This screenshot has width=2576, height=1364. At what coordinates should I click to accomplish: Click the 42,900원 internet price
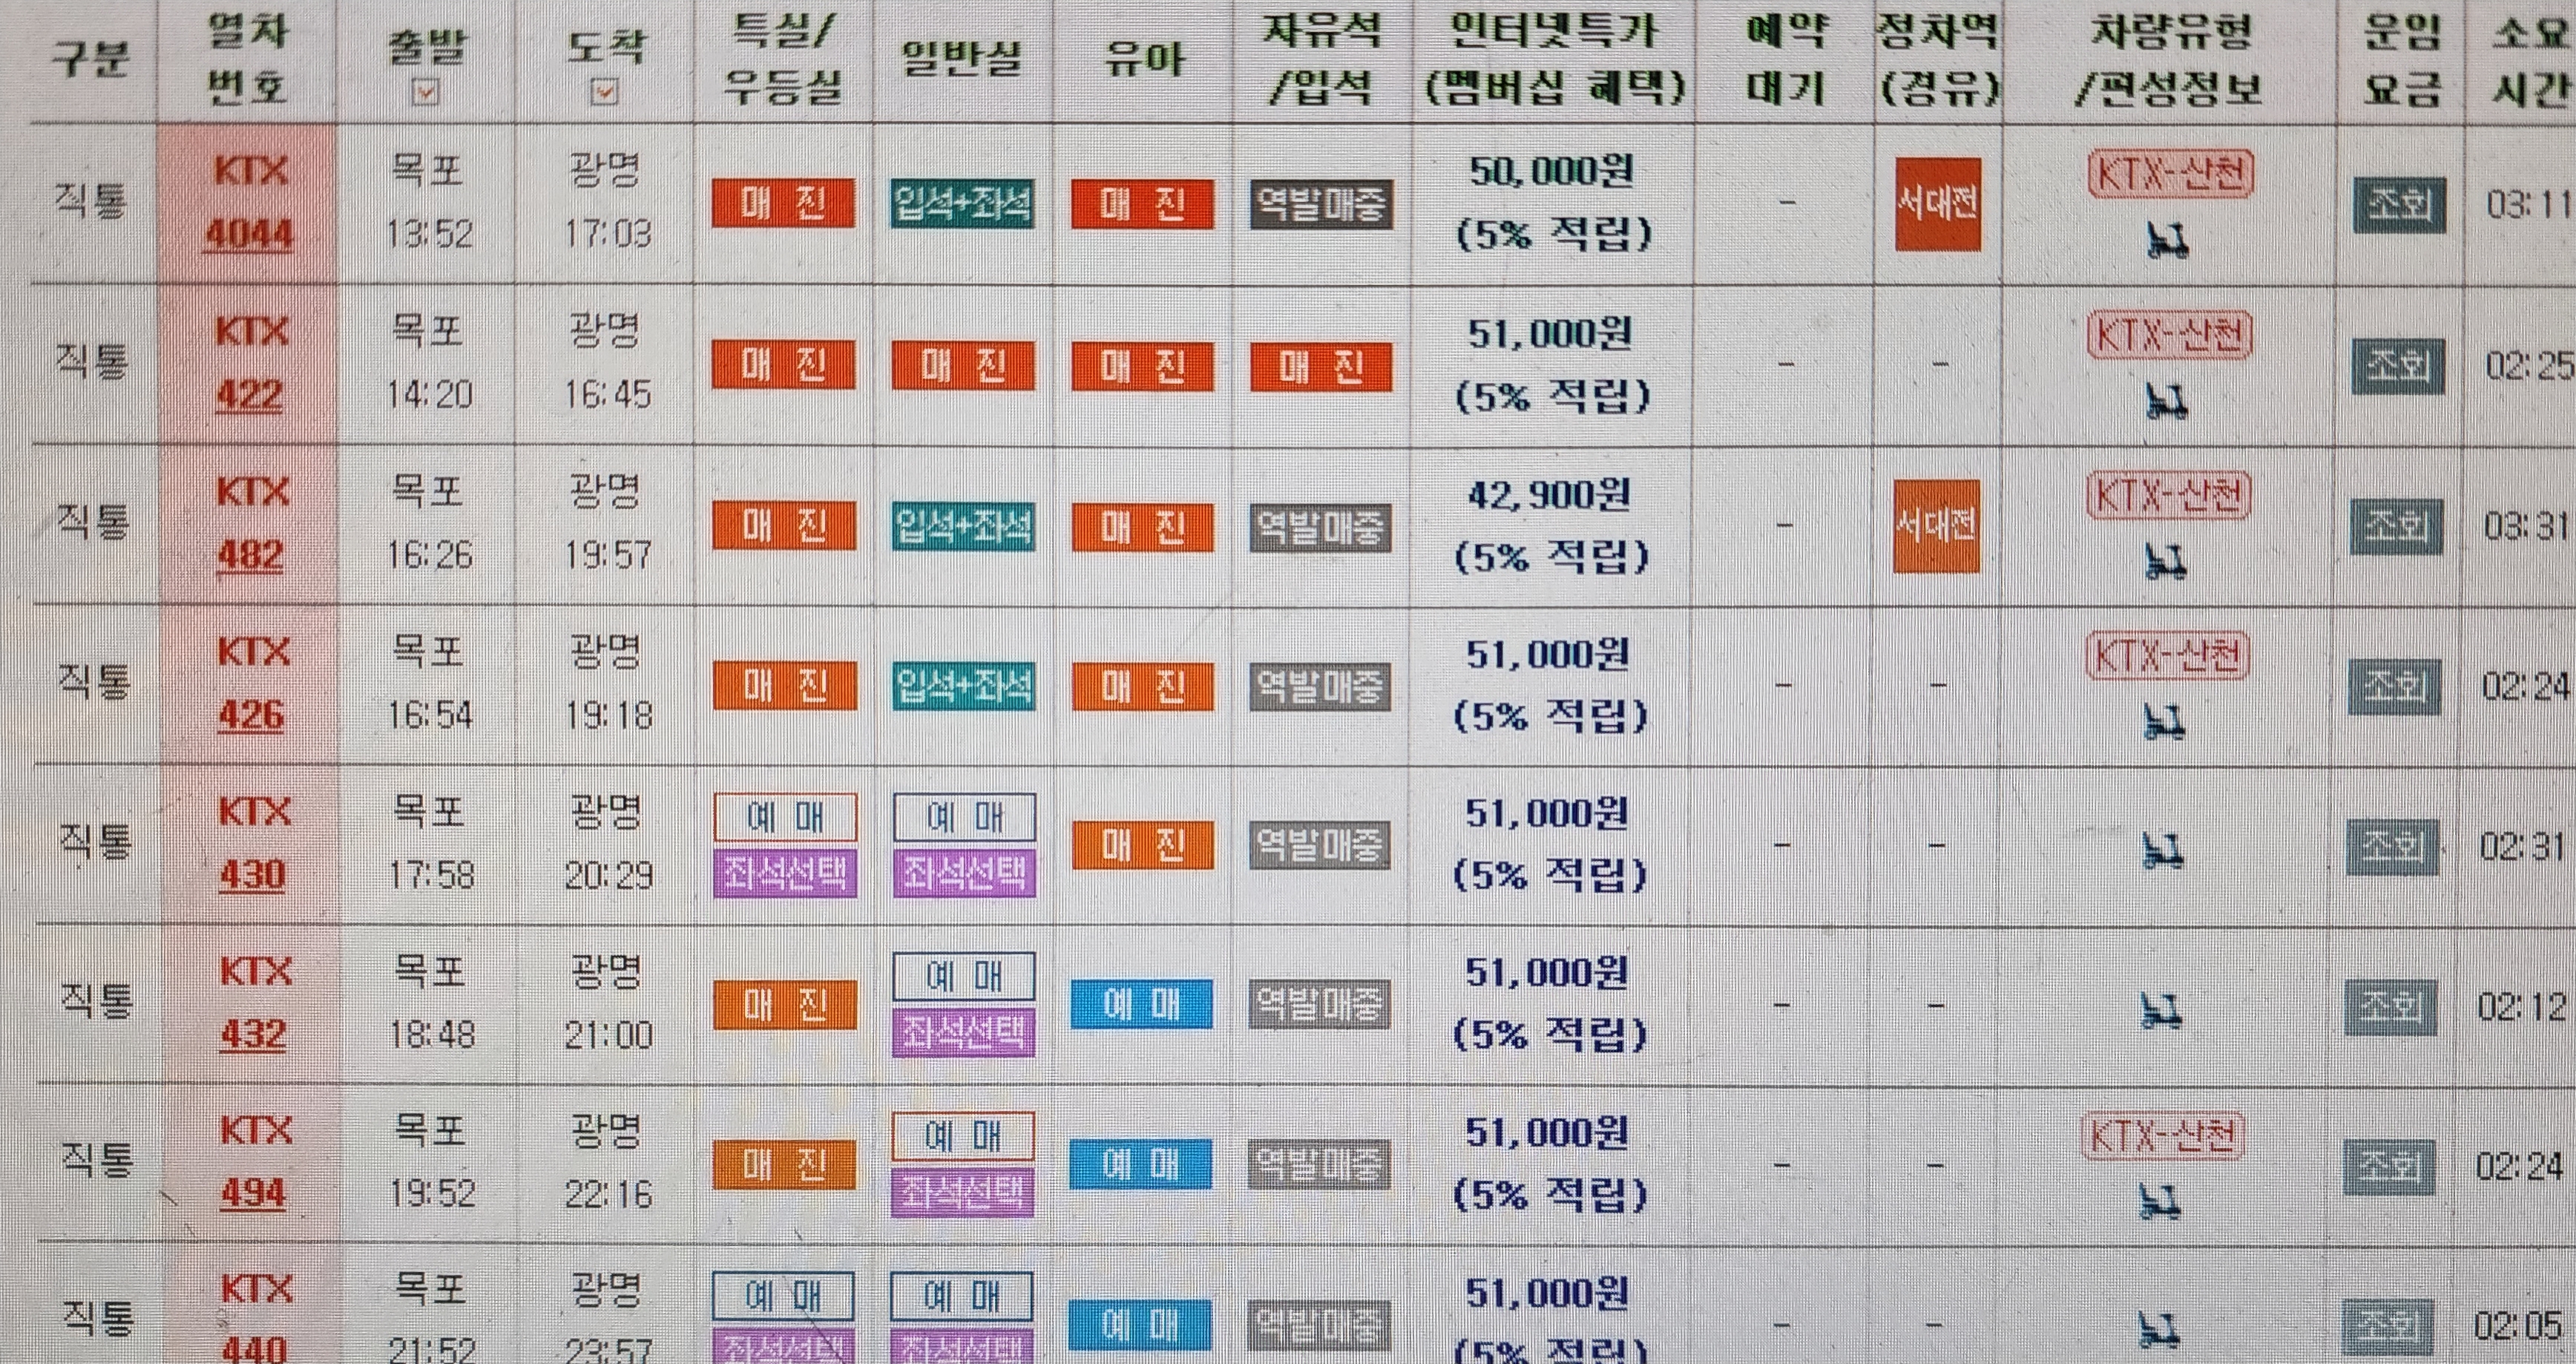tap(1550, 494)
